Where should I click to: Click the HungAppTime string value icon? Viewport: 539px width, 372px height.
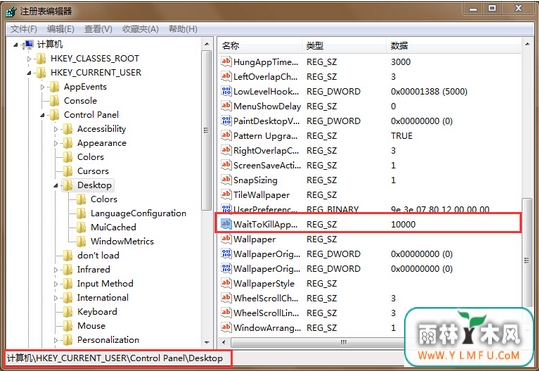[x=226, y=62]
